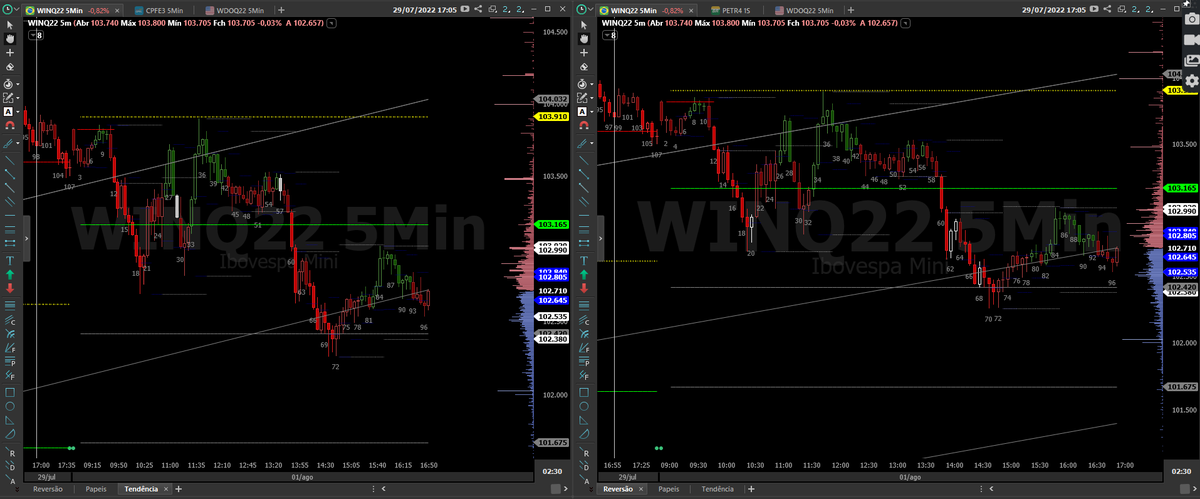Select the channel tool labeled C
1200x499 pixels.
tap(10, 320)
